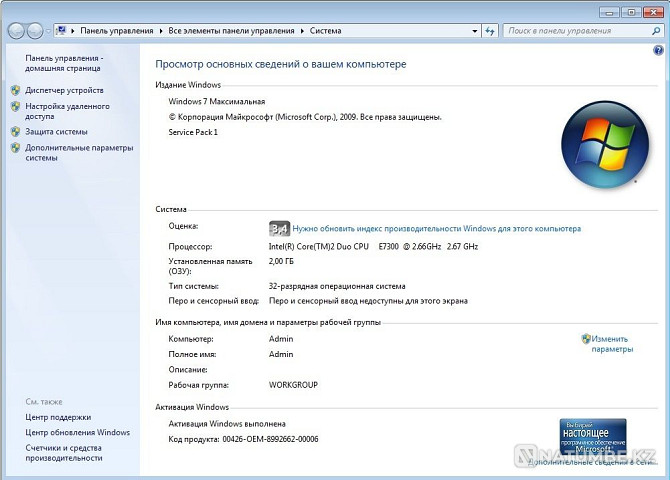The height and width of the screenshot is (480, 670).
Task: Click the Windows 7 logo image
Action: point(605,144)
